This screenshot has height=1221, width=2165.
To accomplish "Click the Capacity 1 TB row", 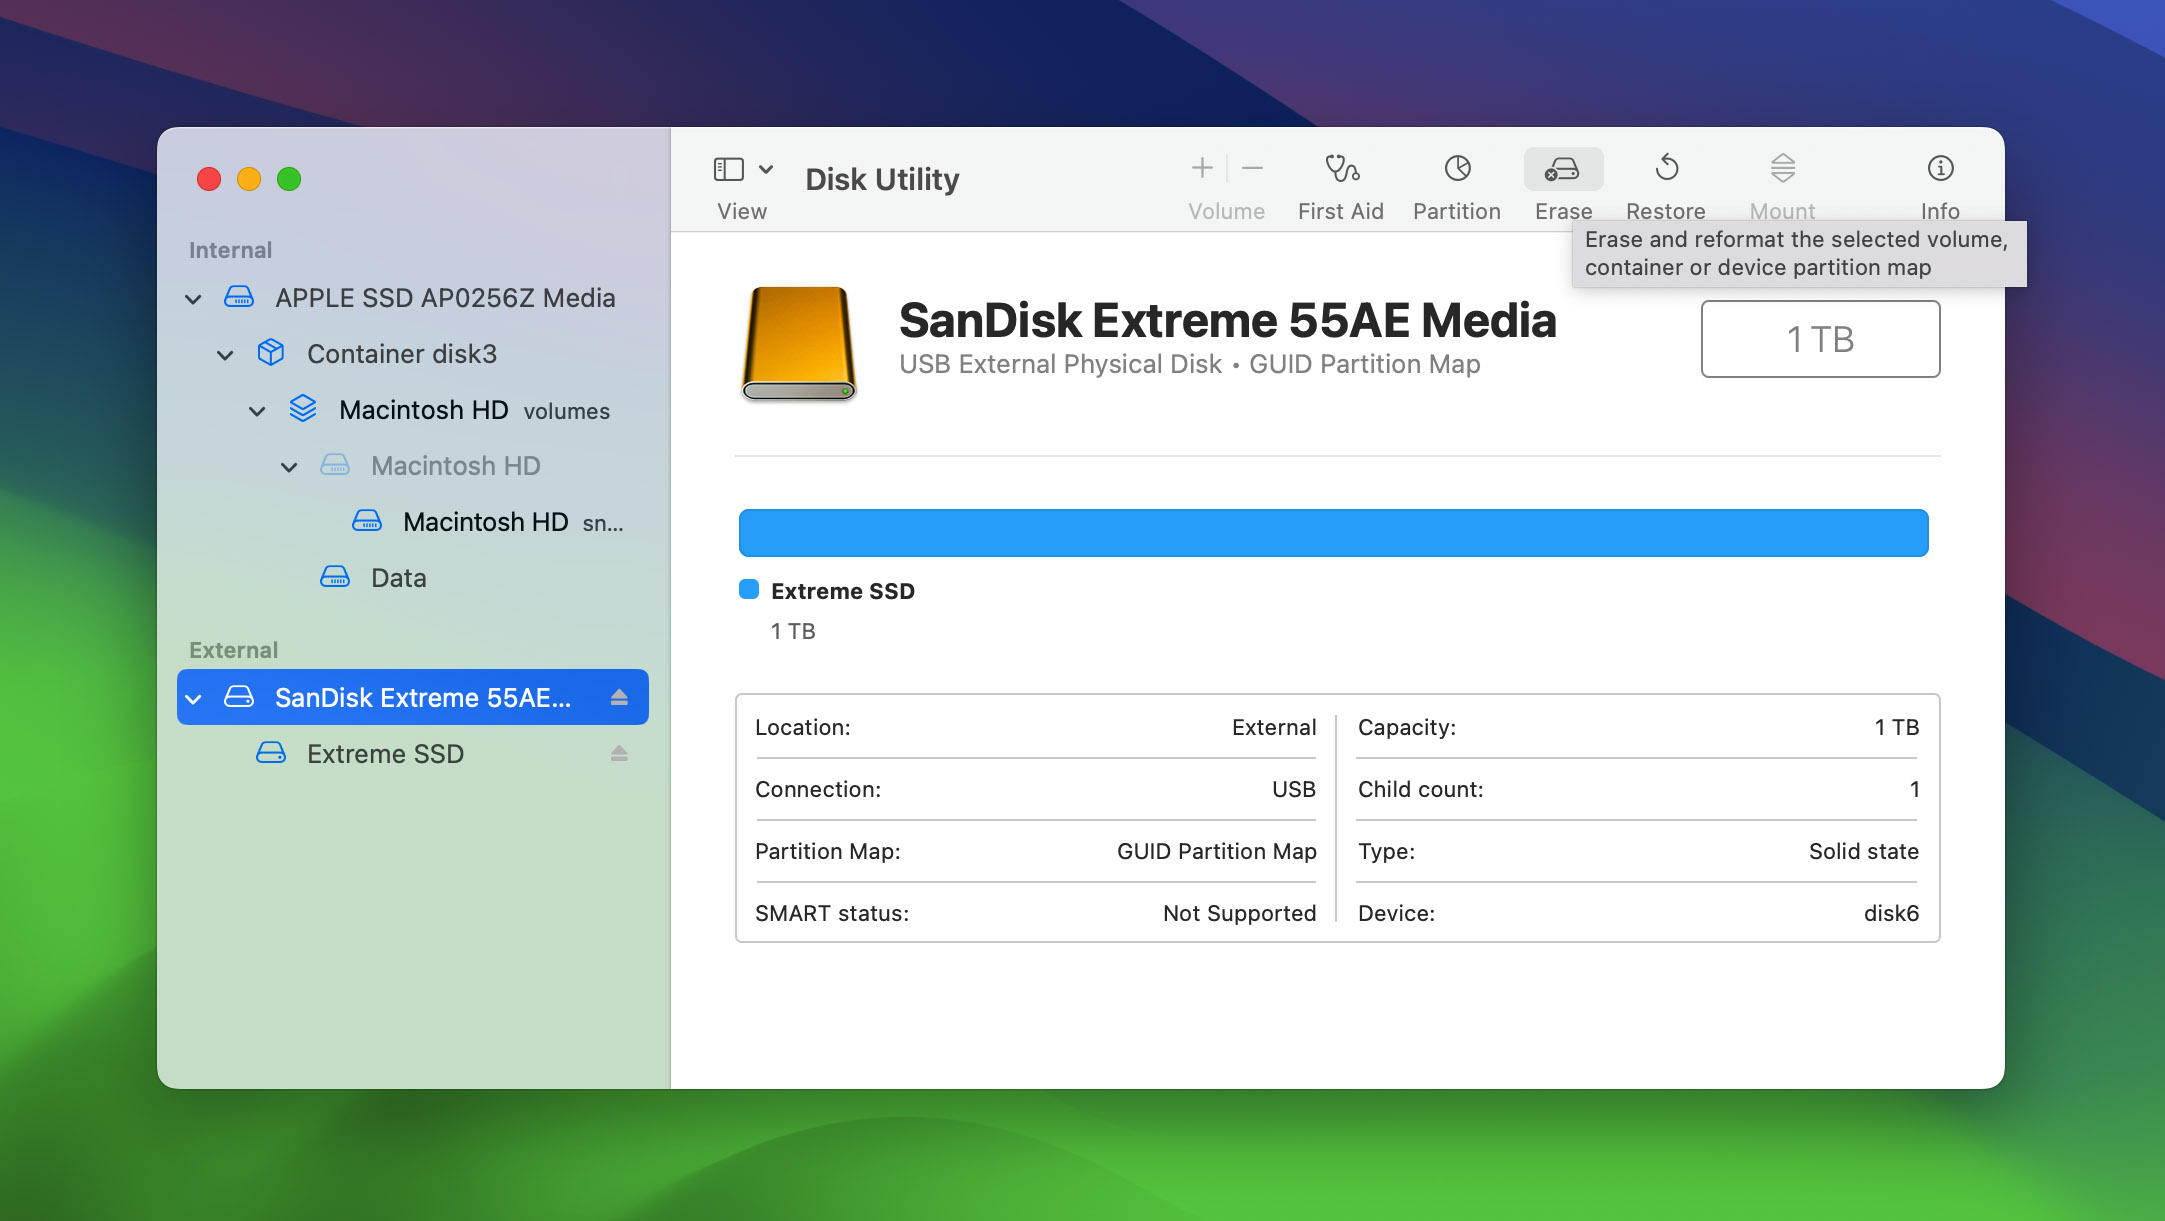I will click(x=1638, y=727).
